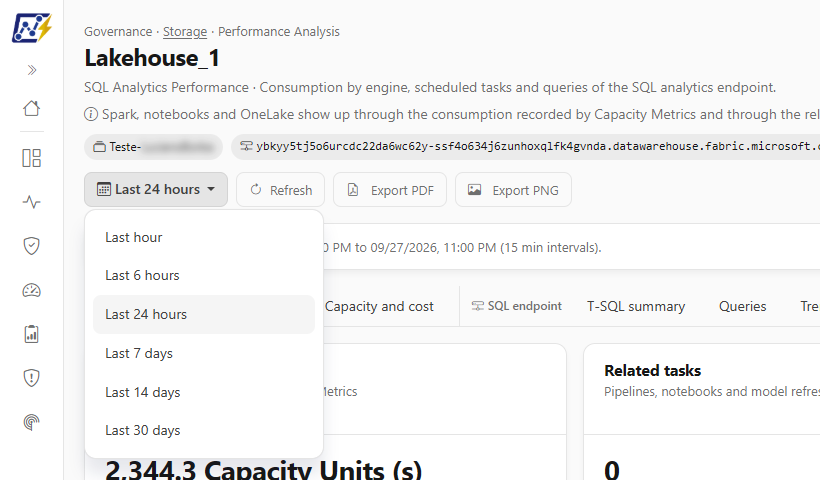This screenshot has width=820, height=480.
Task: Click the SQL endpoint group label
Action: click(516, 306)
